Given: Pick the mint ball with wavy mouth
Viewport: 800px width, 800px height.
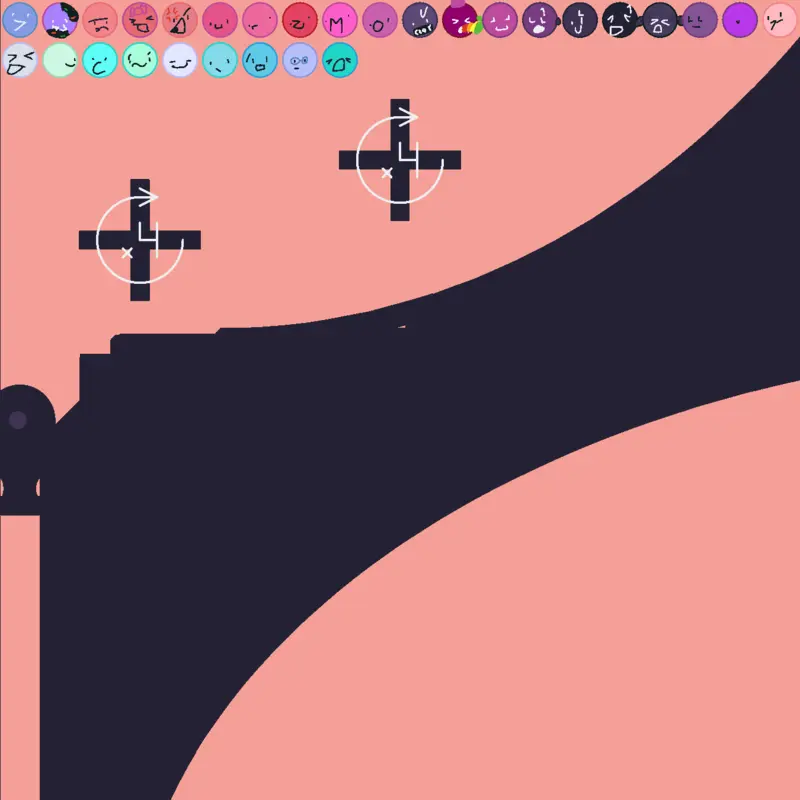Looking at the screenshot, I should 140,60.
